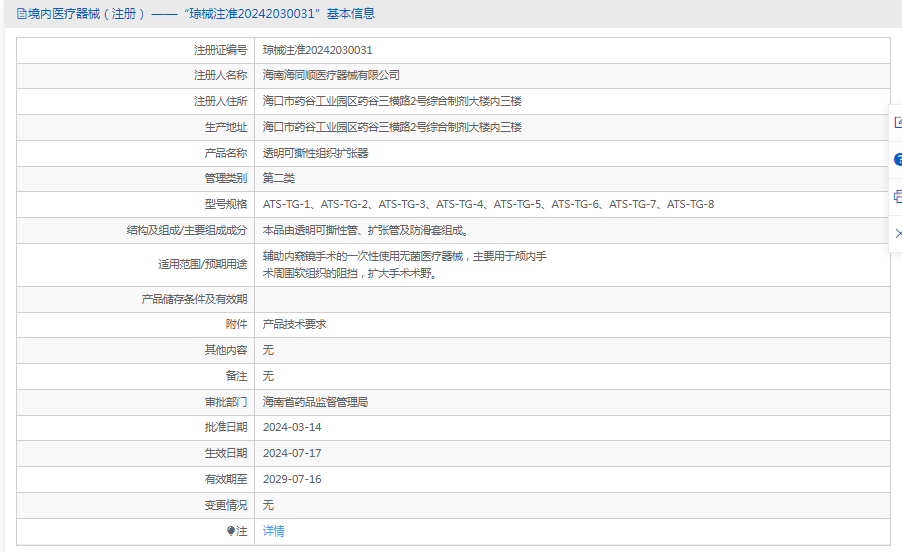
Task: Click the 产品储存条件及有效期 label
Action: coord(194,299)
